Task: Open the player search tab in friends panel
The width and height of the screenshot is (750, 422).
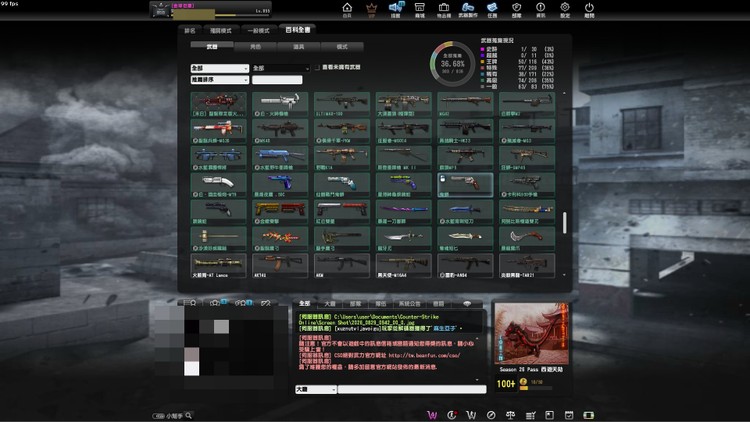Action: [190, 302]
